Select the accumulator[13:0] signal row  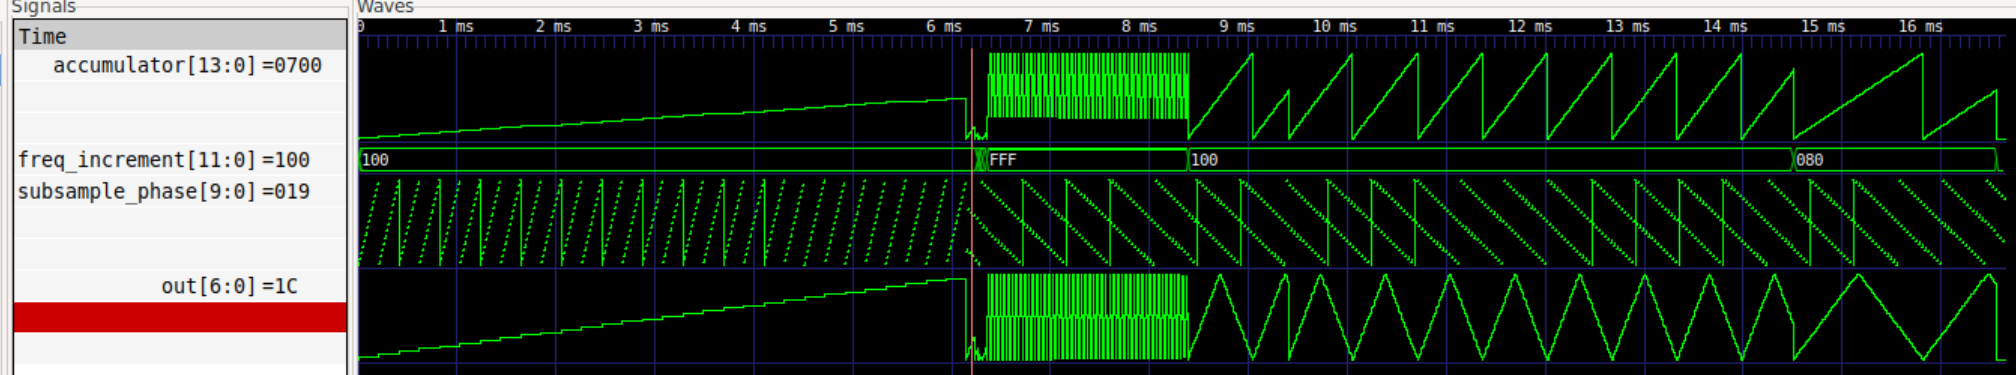180,66
